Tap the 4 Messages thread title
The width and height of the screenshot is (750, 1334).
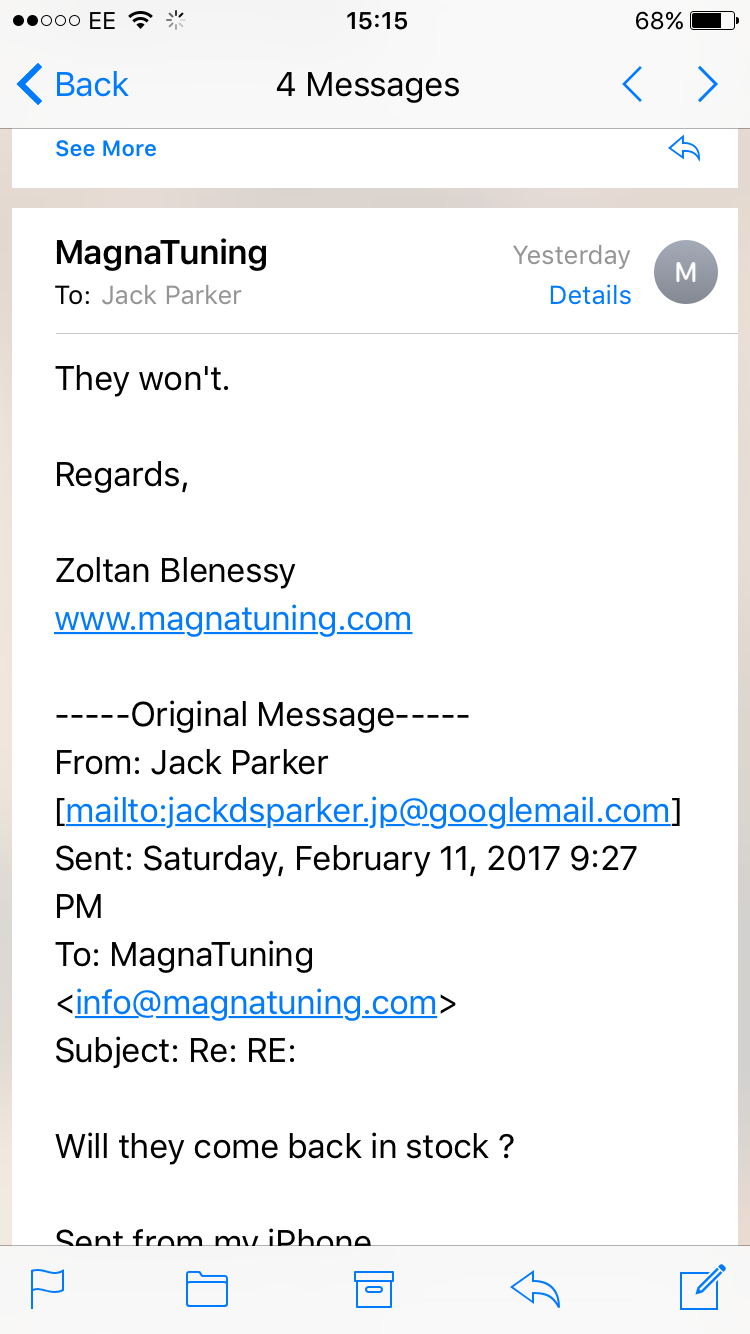coord(367,85)
